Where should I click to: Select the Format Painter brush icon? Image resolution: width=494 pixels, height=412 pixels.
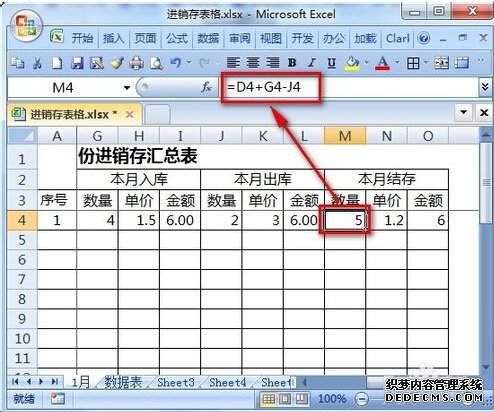pyautogui.click(x=117, y=63)
